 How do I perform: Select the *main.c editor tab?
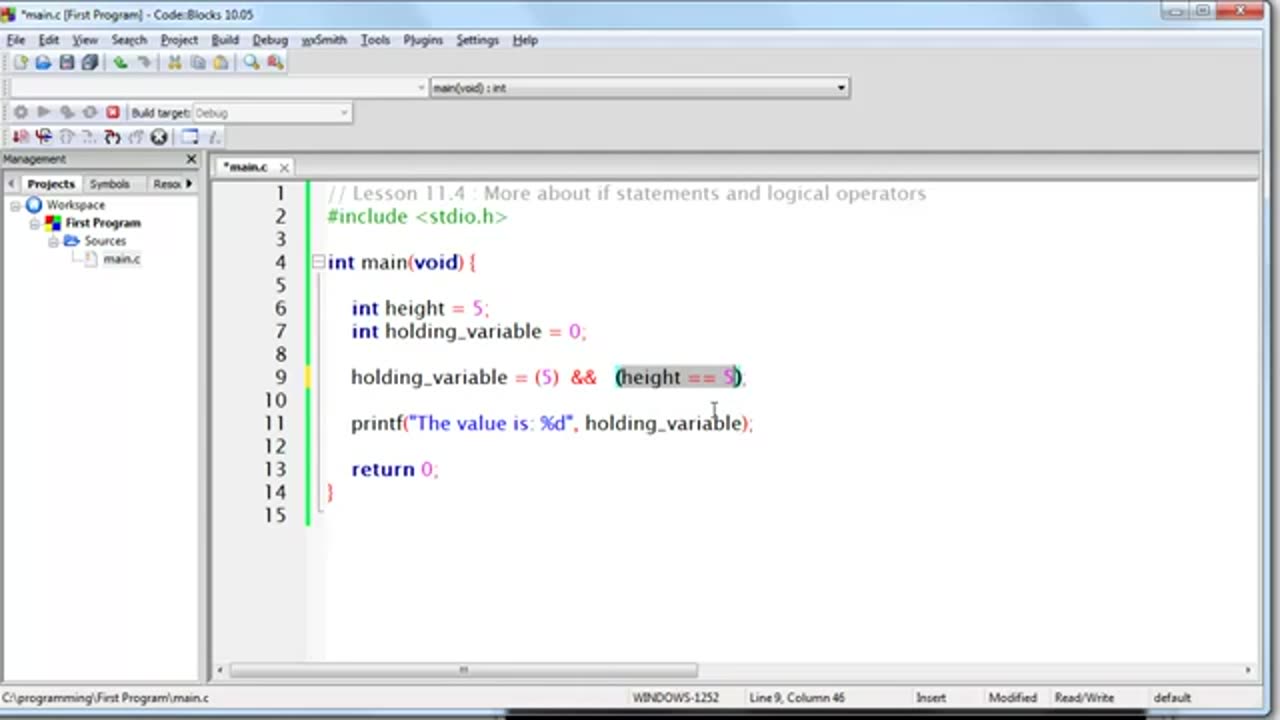245,167
